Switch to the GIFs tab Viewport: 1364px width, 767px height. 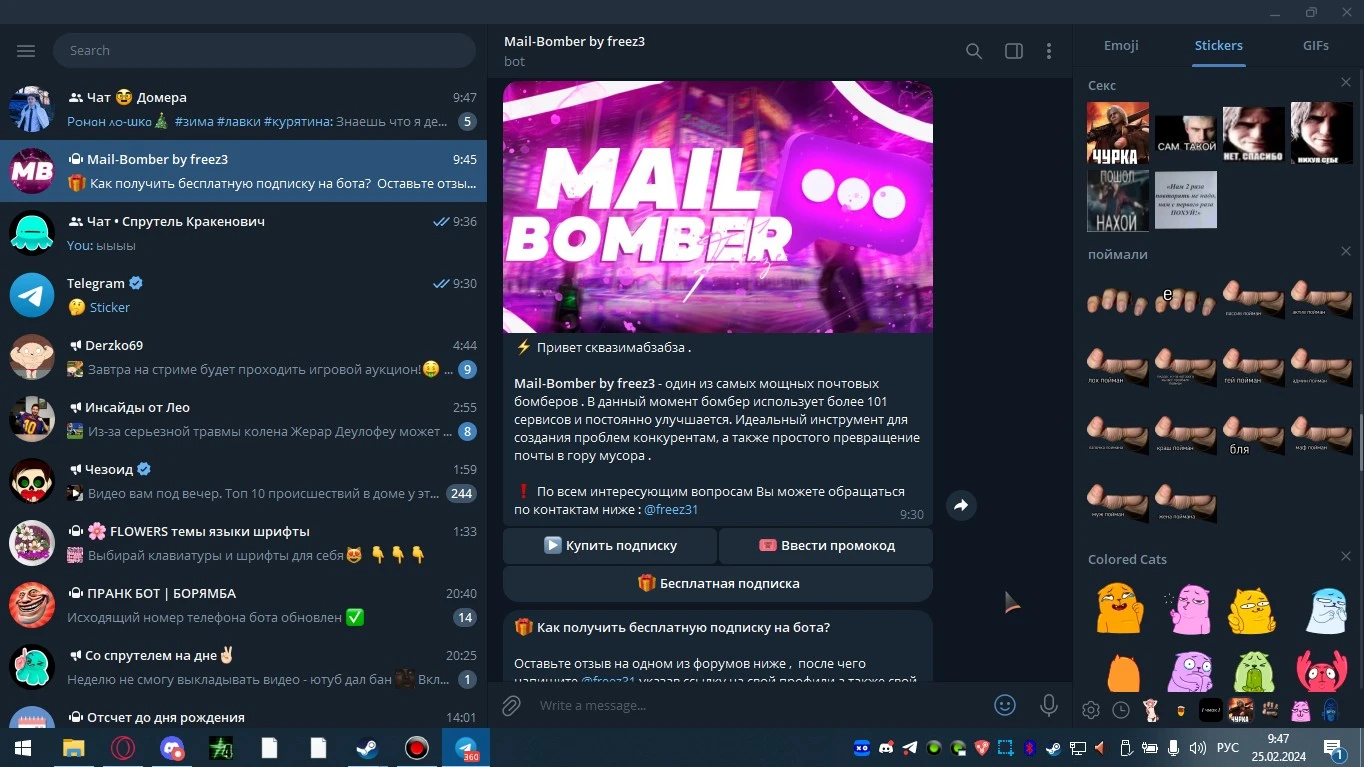1315,46
